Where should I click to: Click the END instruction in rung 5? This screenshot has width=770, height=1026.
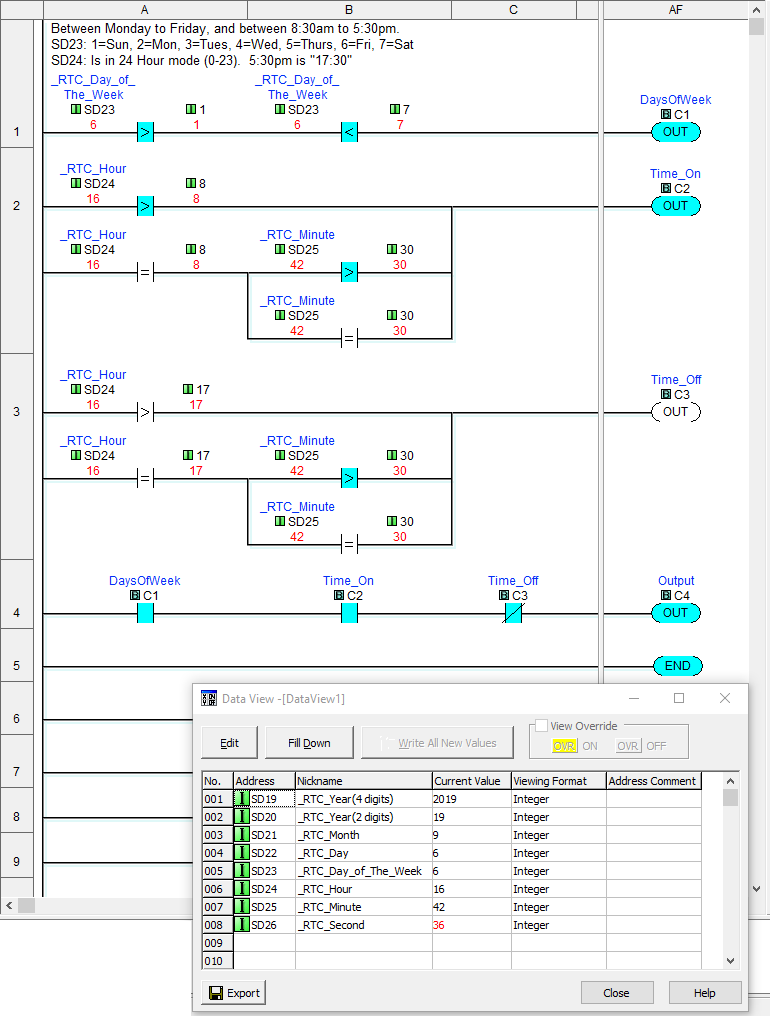coord(678,665)
